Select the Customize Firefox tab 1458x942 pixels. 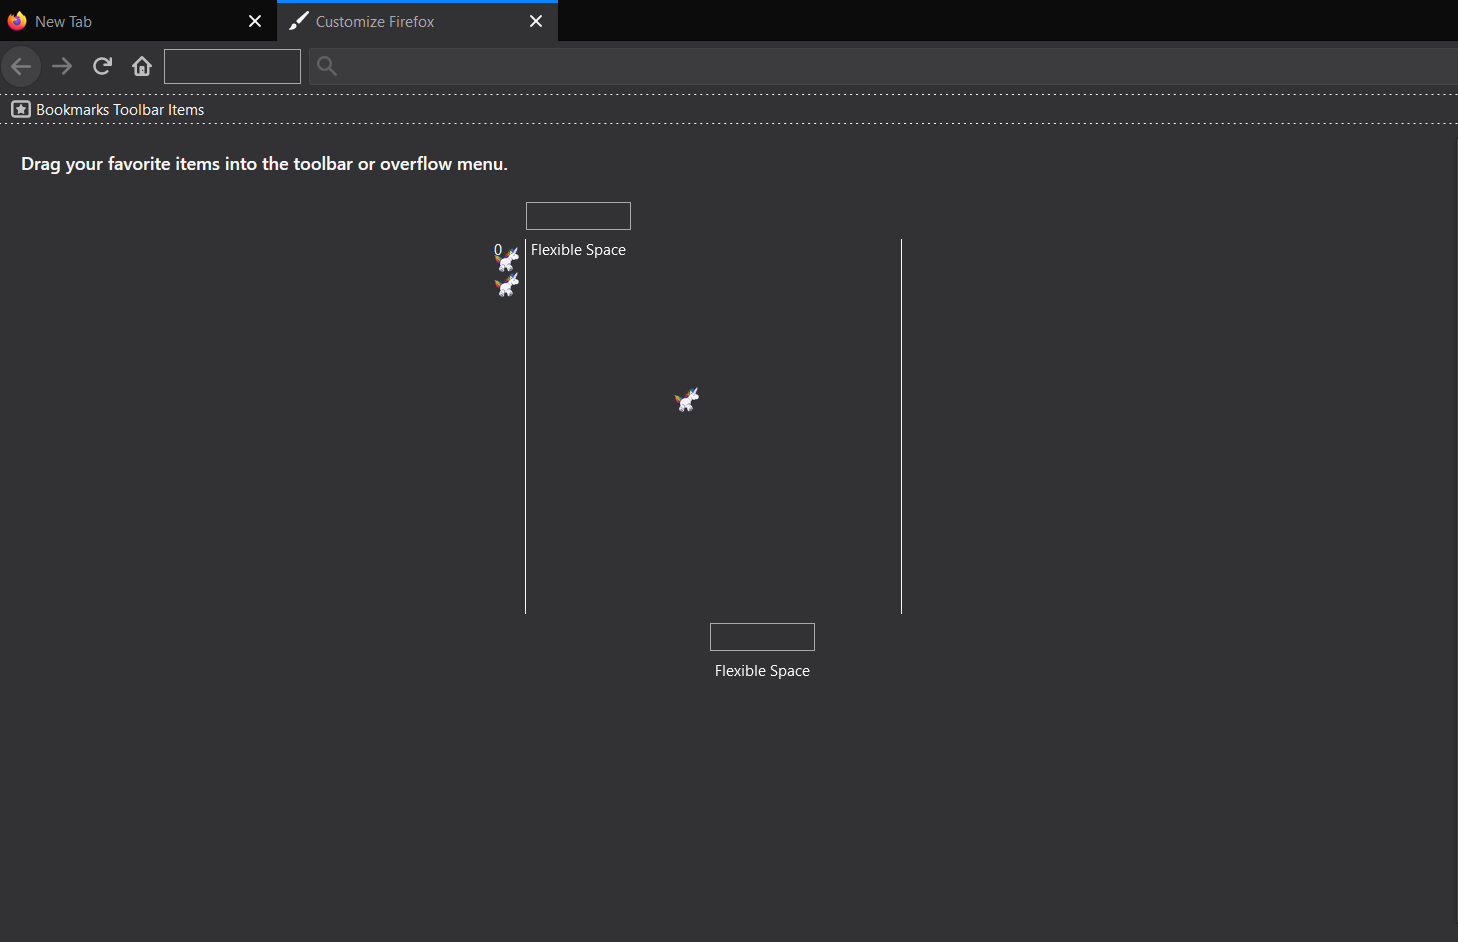point(400,21)
